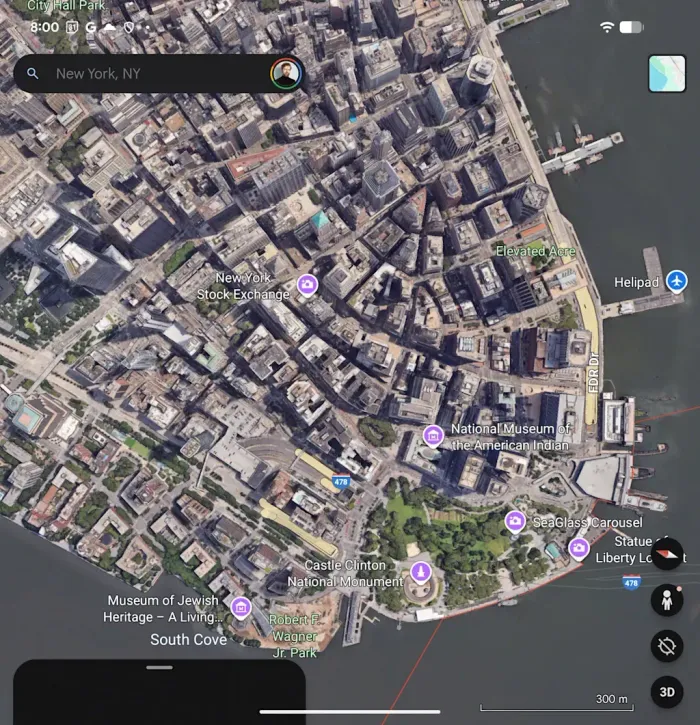Tap the search magnifier icon

(x=33, y=74)
